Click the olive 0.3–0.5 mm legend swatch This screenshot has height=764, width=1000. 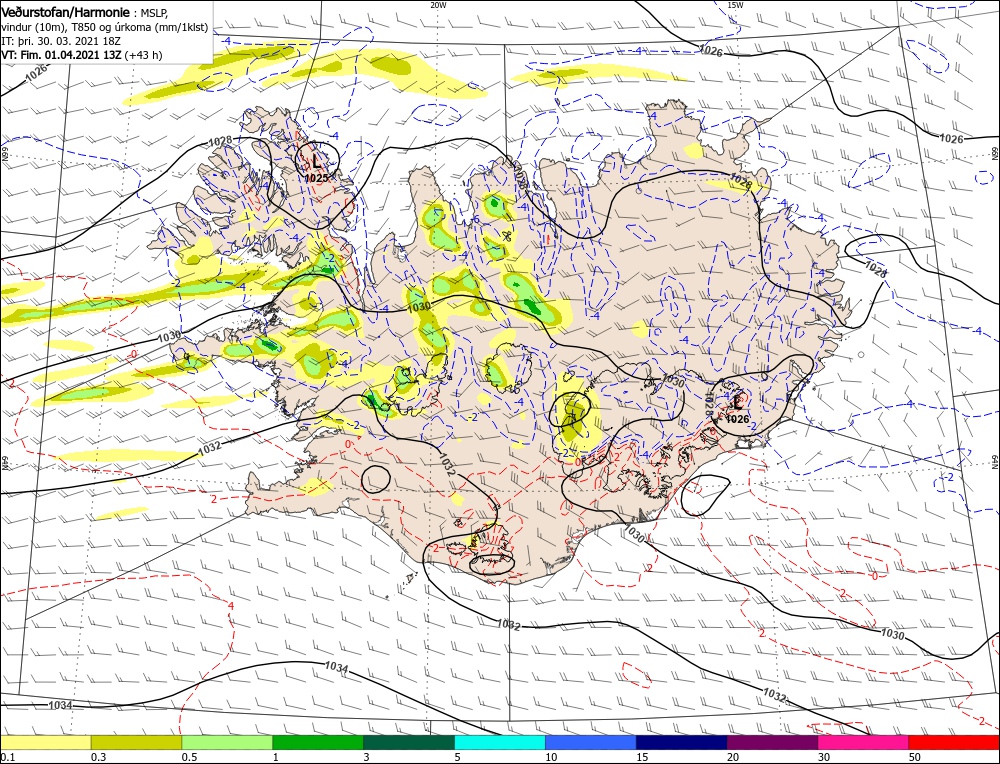(x=136, y=742)
